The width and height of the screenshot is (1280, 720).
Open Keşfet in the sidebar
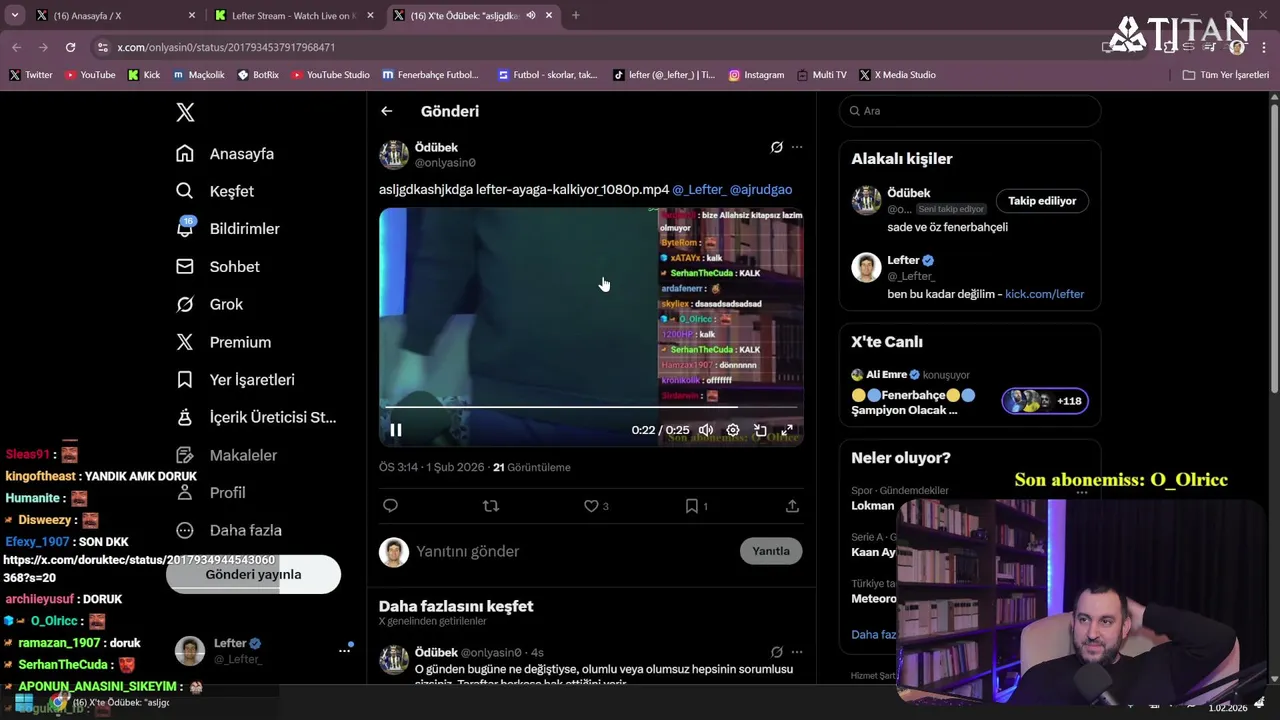pos(215,191)
